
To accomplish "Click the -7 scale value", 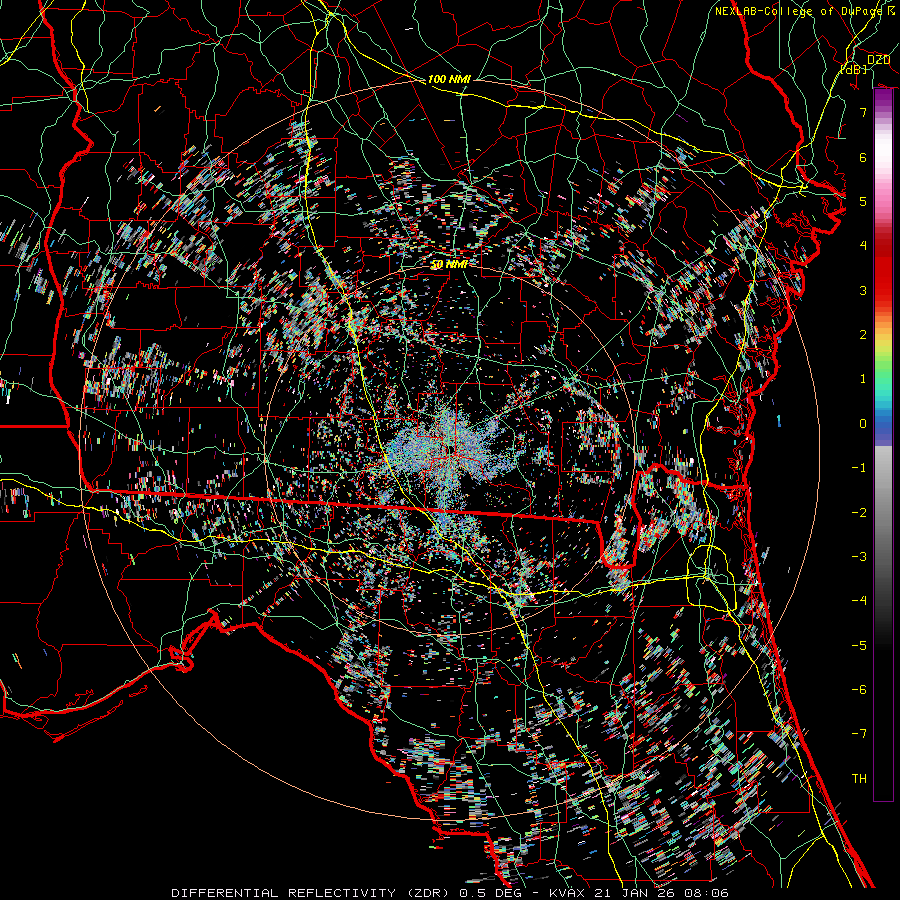I will (859, 734).
